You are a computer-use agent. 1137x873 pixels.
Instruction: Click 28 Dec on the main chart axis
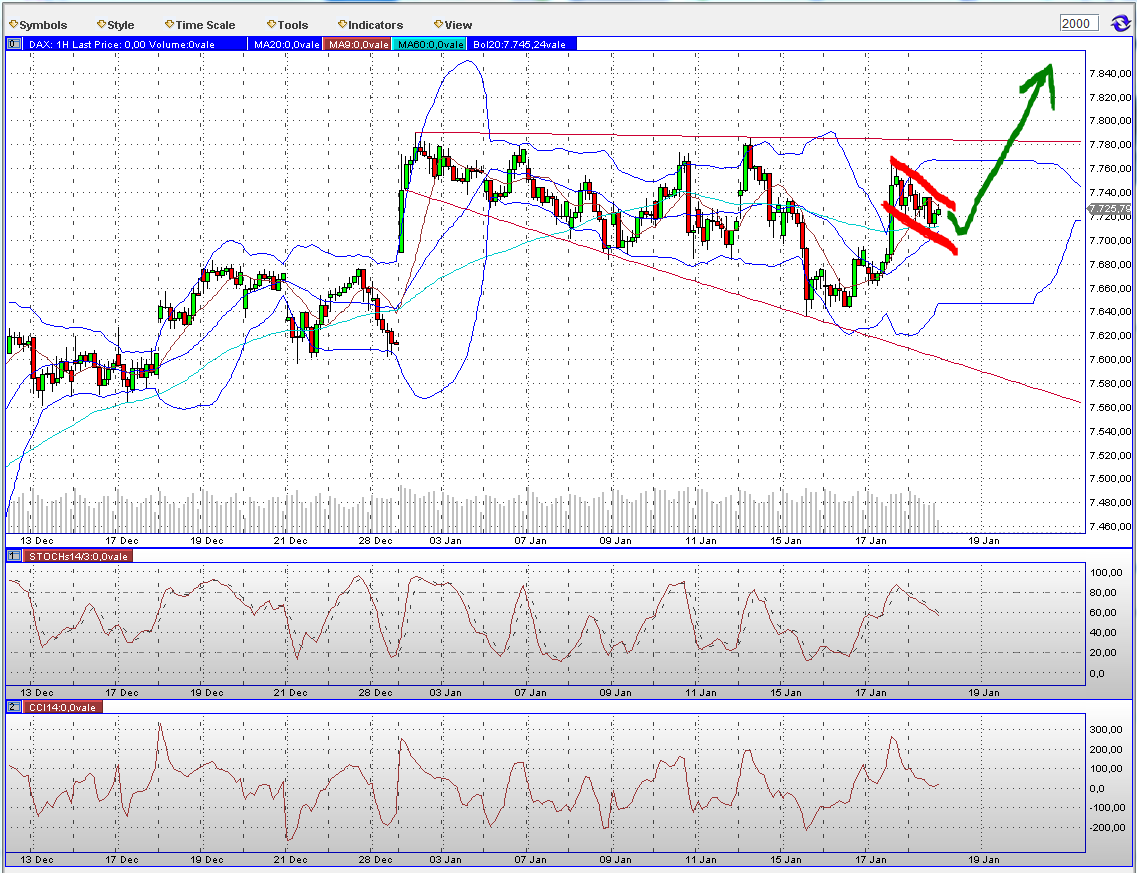click(x=376, y=540)
